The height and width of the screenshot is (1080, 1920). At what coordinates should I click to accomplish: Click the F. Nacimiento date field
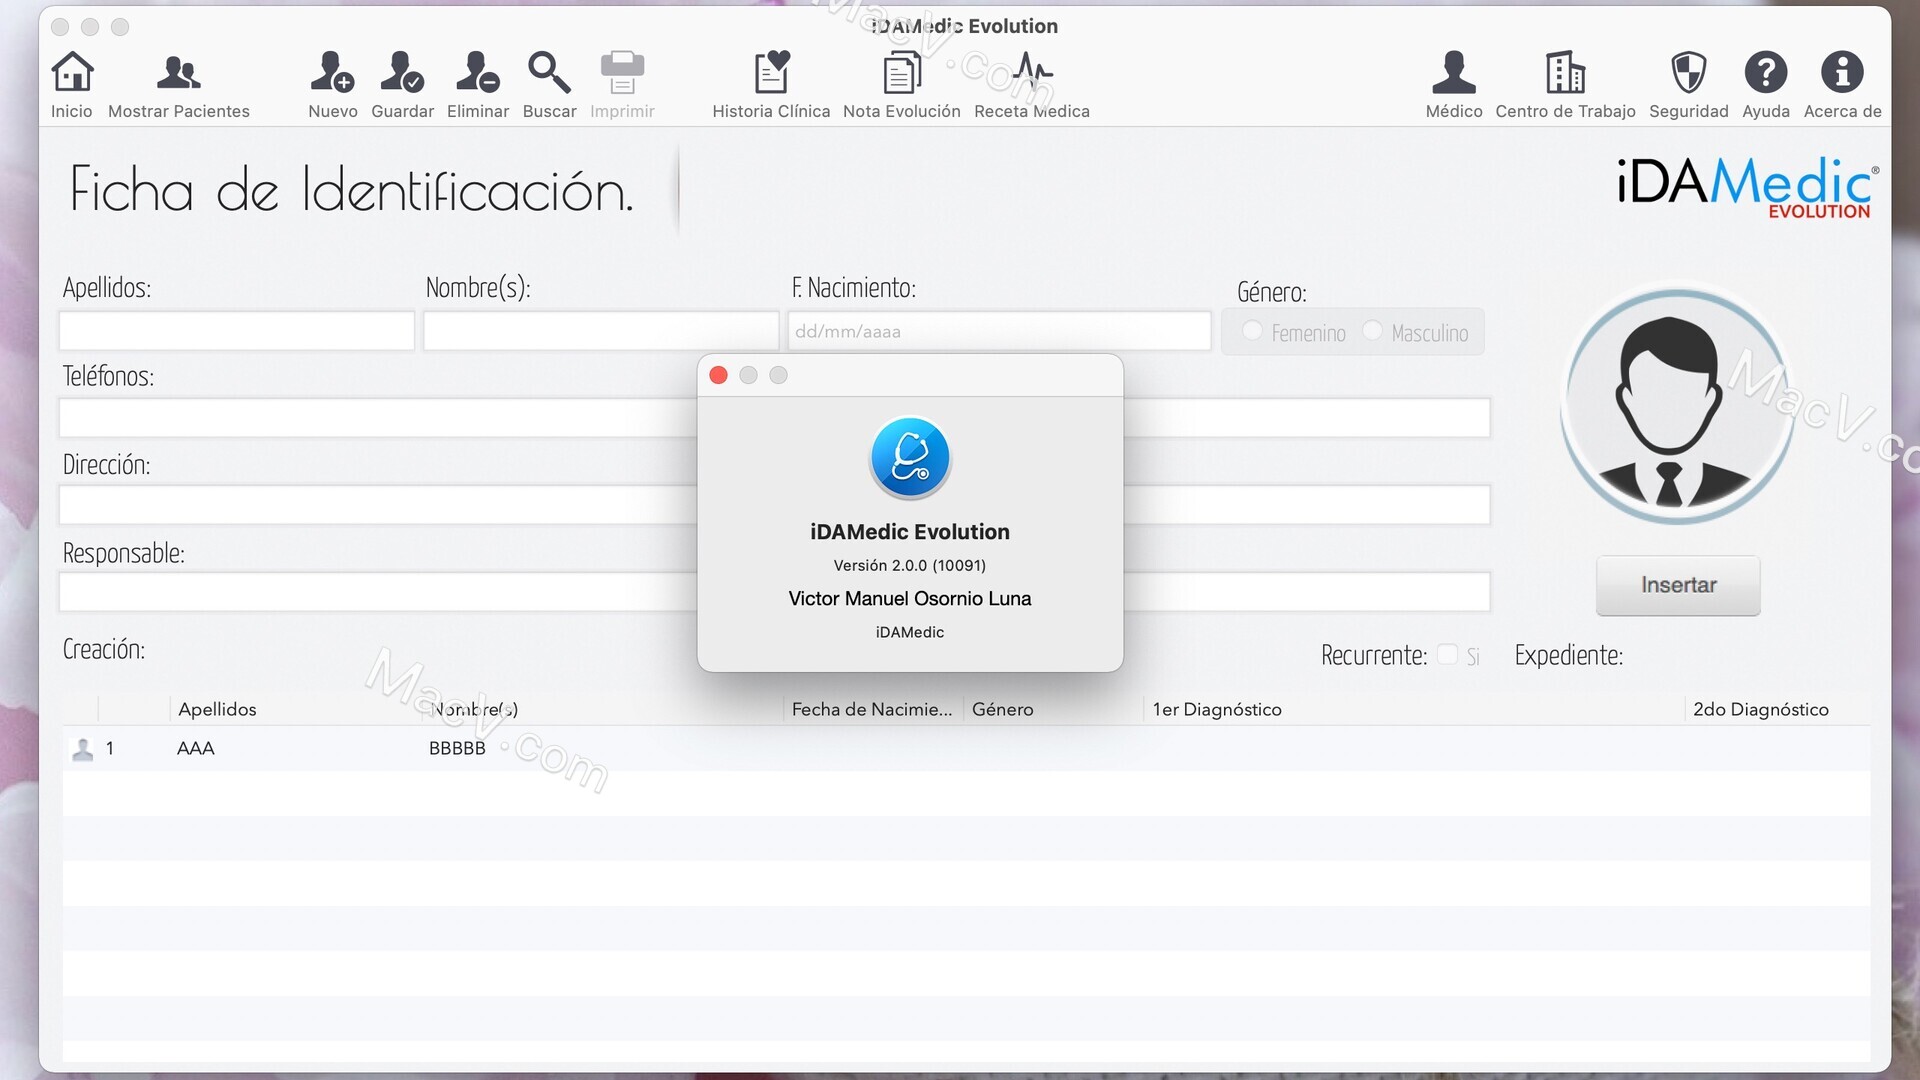[x=999, y=331]
